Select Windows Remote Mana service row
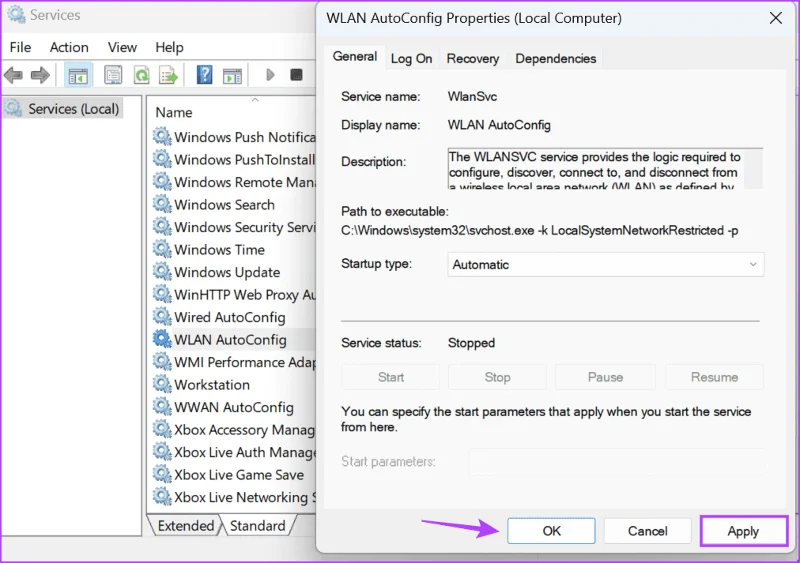Screen dimensions: 800x563 (x=234, y=182)
